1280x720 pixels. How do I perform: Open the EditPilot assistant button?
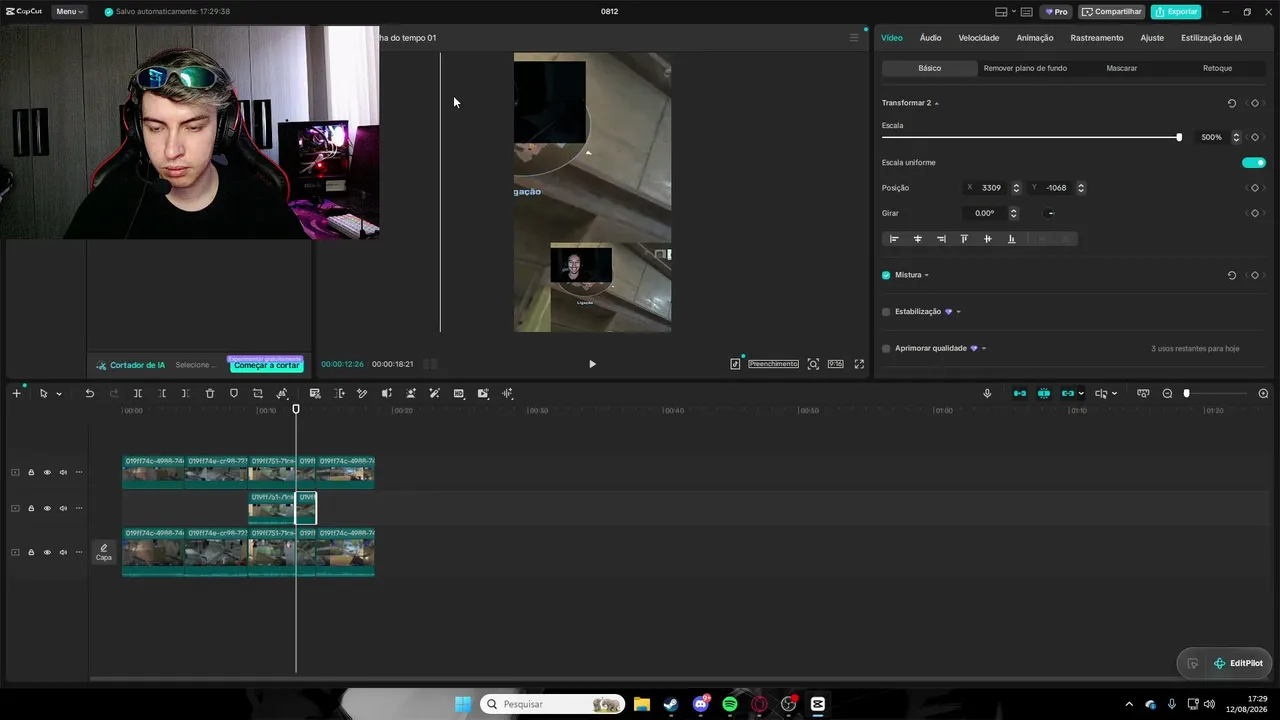[1238, 663]
